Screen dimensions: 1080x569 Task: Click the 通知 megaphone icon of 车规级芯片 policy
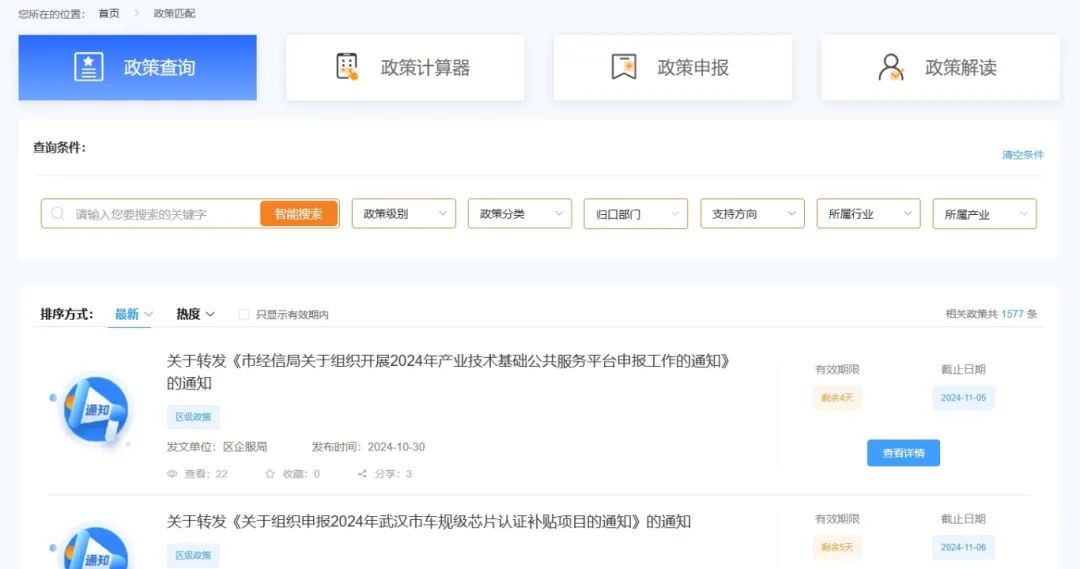pos(95,547)
